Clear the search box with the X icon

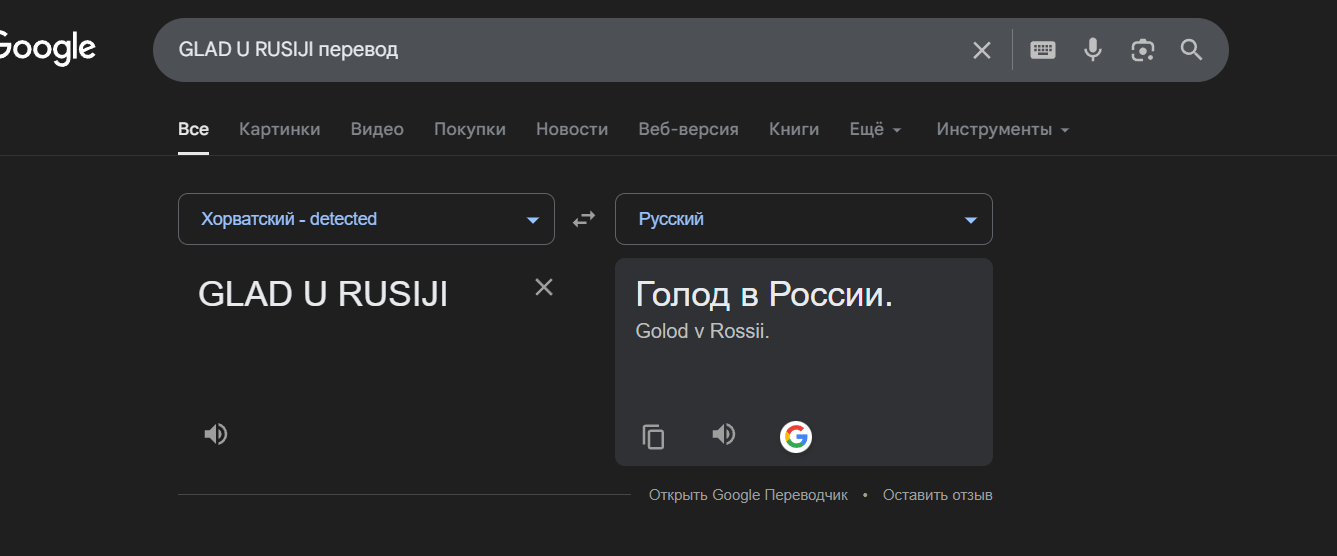tap(982, 50)
